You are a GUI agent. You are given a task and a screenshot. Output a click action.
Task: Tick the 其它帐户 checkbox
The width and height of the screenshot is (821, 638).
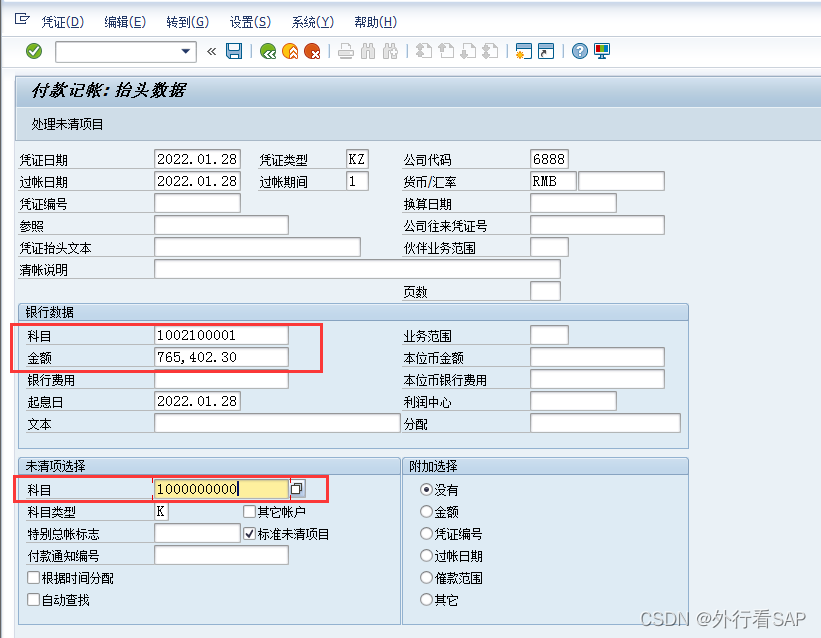tap(250, 511)
